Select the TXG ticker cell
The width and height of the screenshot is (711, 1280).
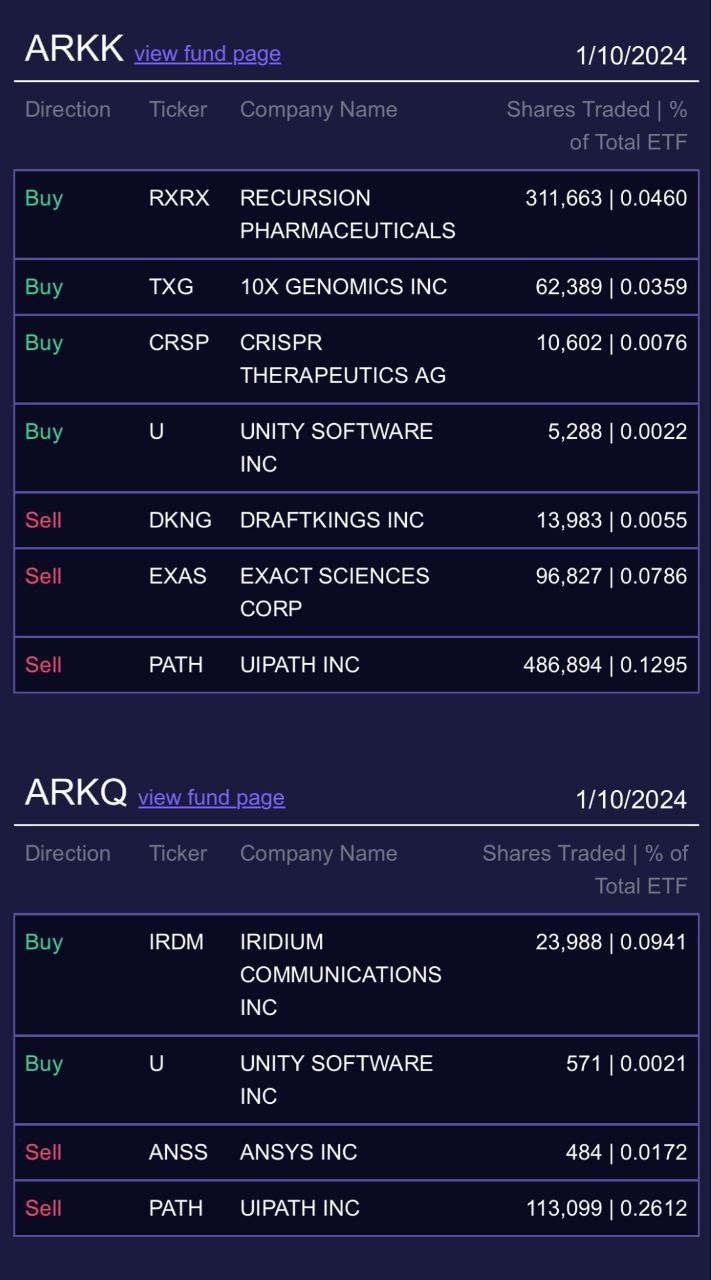point(171,287)
